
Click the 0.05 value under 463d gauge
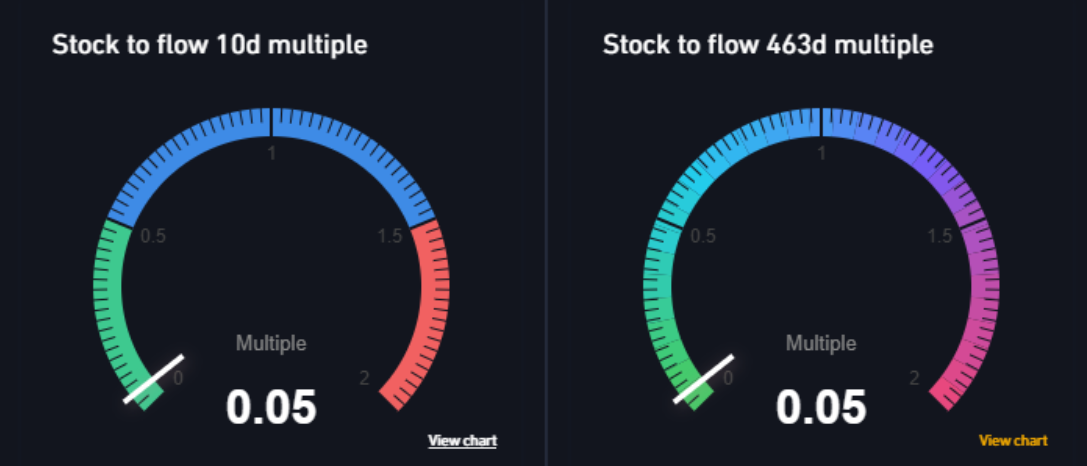point(821,407)
